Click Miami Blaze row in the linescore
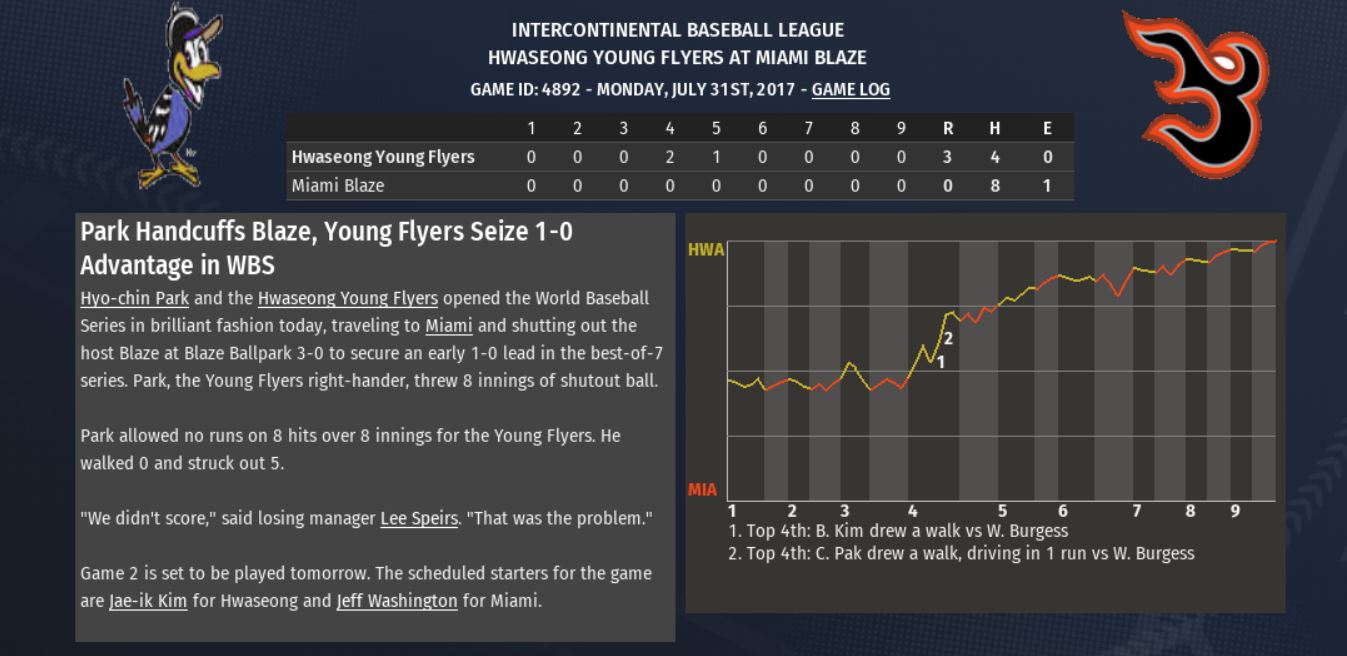Image resolution: width=1347 pixels, height=656 pixels. 680,185
